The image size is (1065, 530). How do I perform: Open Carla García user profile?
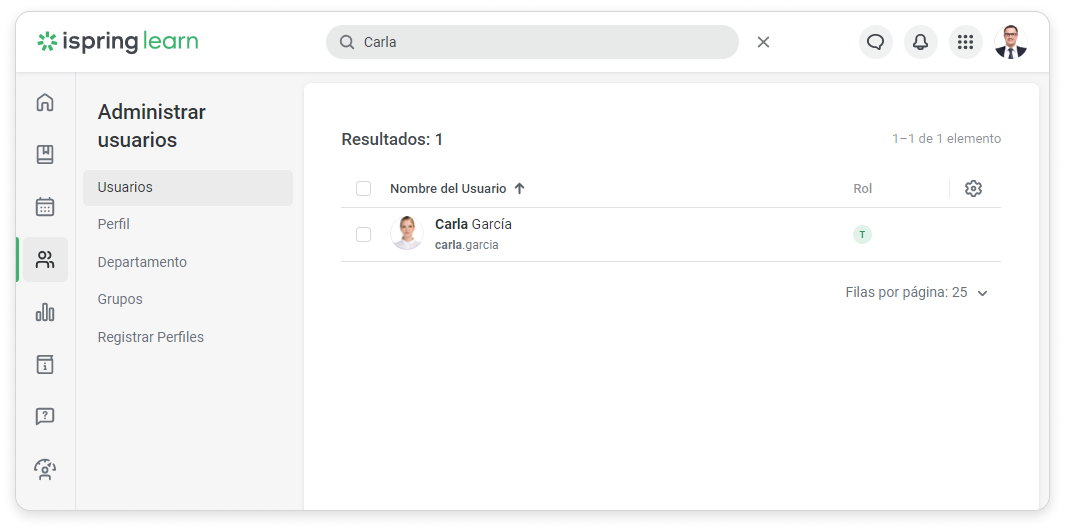[x=473, y=224]
